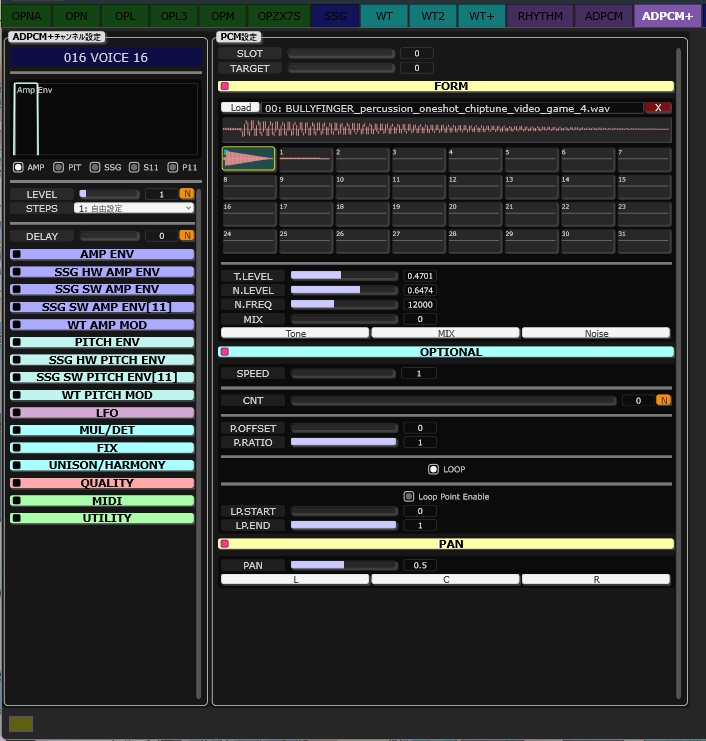Open the OPZX7S tab
Image resolution: width=706 pixels, height=741 pixels.
pos(279,16)
